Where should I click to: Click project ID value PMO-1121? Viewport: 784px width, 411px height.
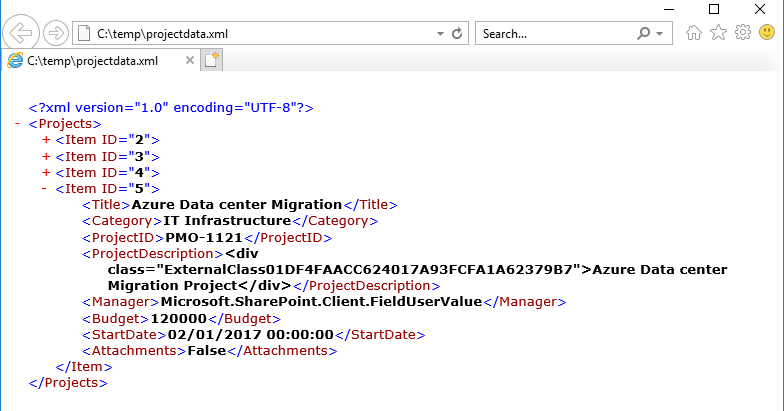pyautogui.click(x=204, y=238)
